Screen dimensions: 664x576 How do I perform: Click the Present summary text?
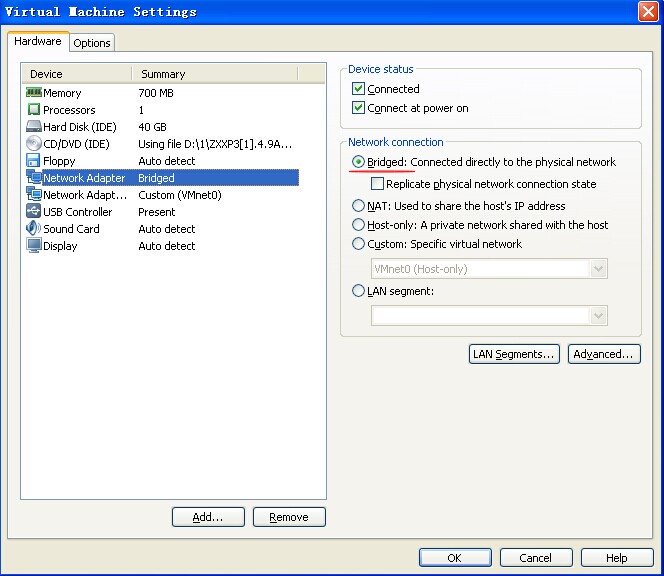157,211
